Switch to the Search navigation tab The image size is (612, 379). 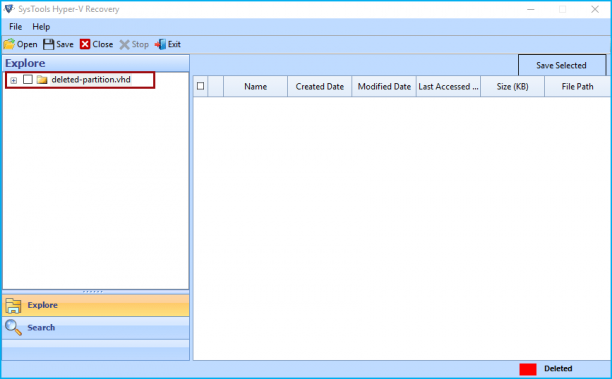tap(96, 327)
